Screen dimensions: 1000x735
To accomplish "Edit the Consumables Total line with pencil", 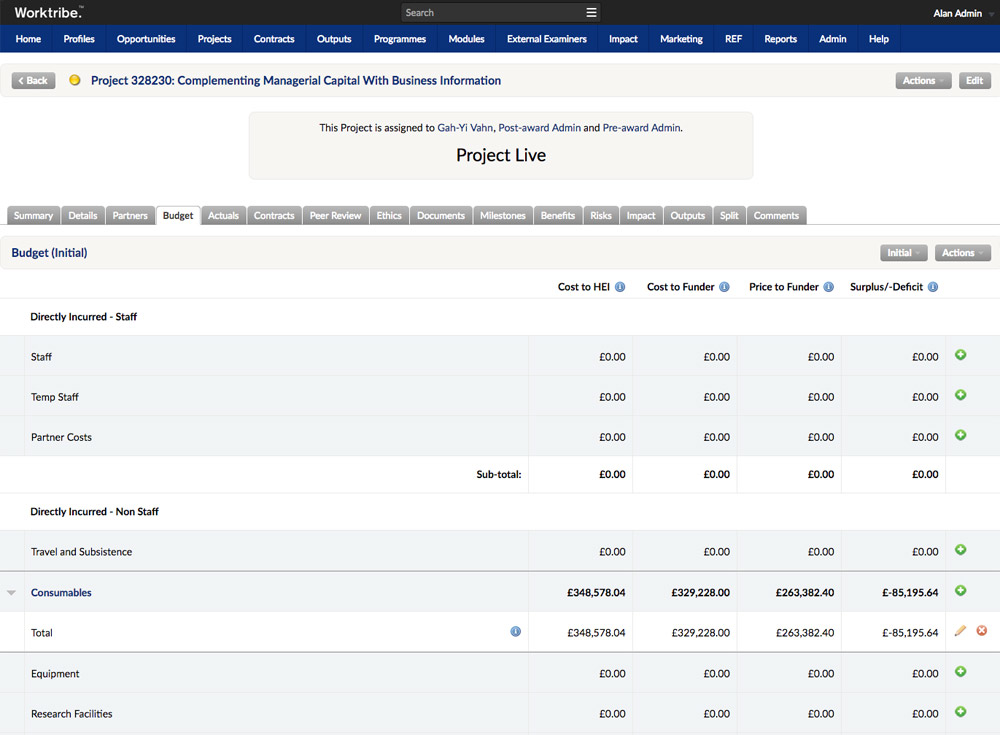I will click(x=960, y=631).
